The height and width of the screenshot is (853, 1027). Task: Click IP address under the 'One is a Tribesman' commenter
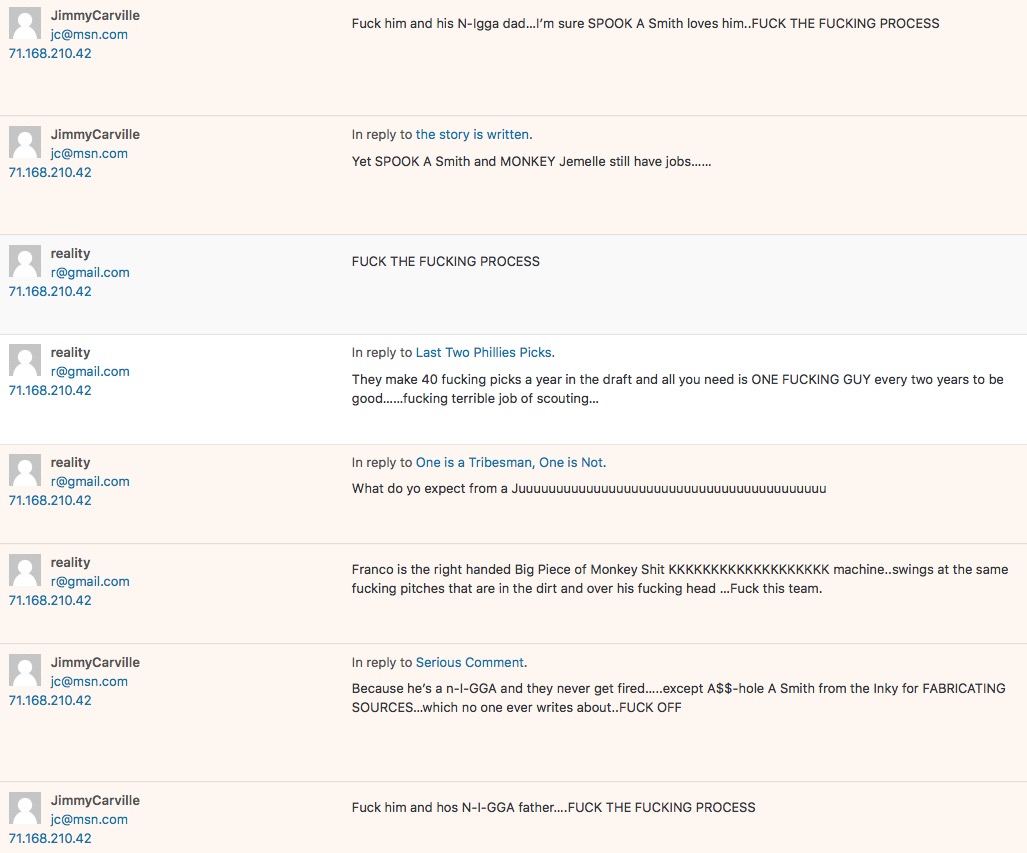(x=50, y=500)
